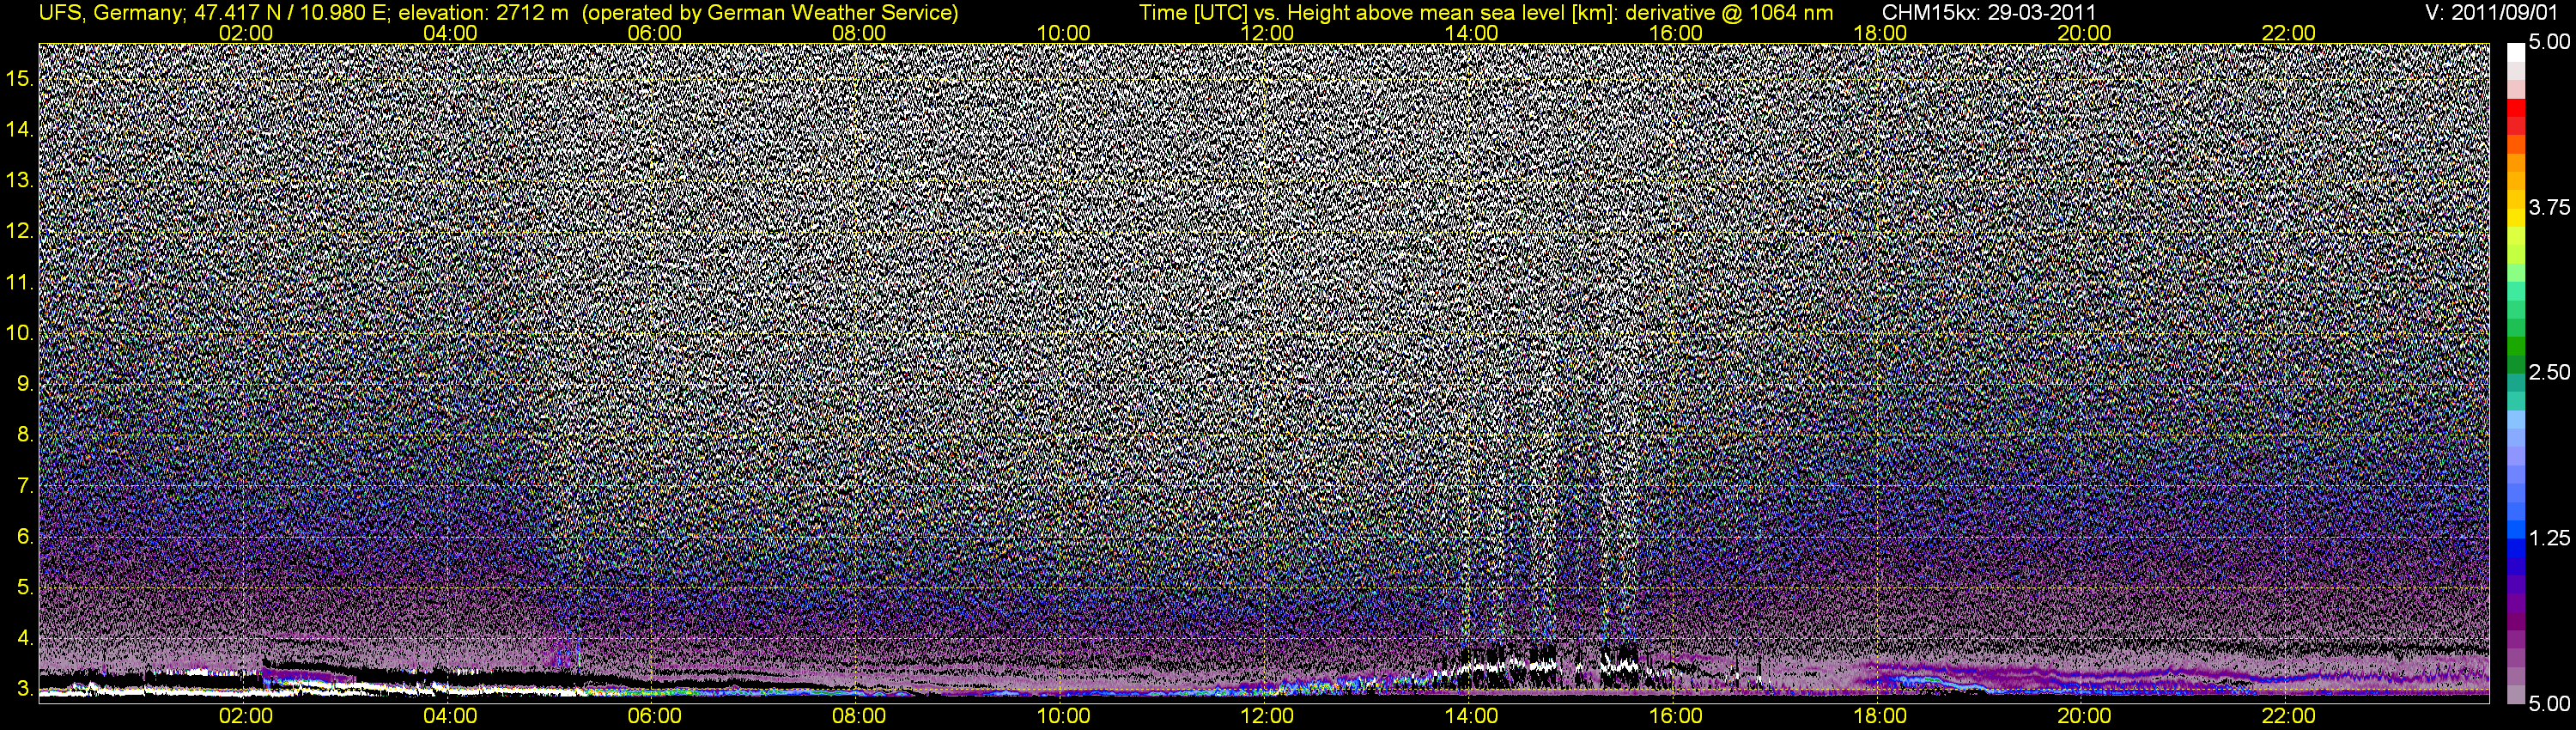Click the 16:00 label on the top time axis
The height and width of the screenshot is (730, 2576).
pos(1676,33)
